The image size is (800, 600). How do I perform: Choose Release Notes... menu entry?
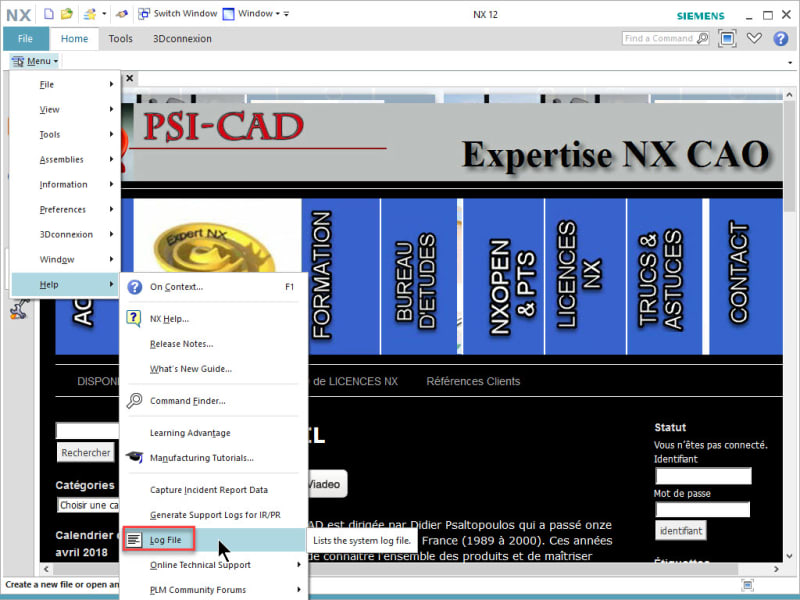pos(213,344)
